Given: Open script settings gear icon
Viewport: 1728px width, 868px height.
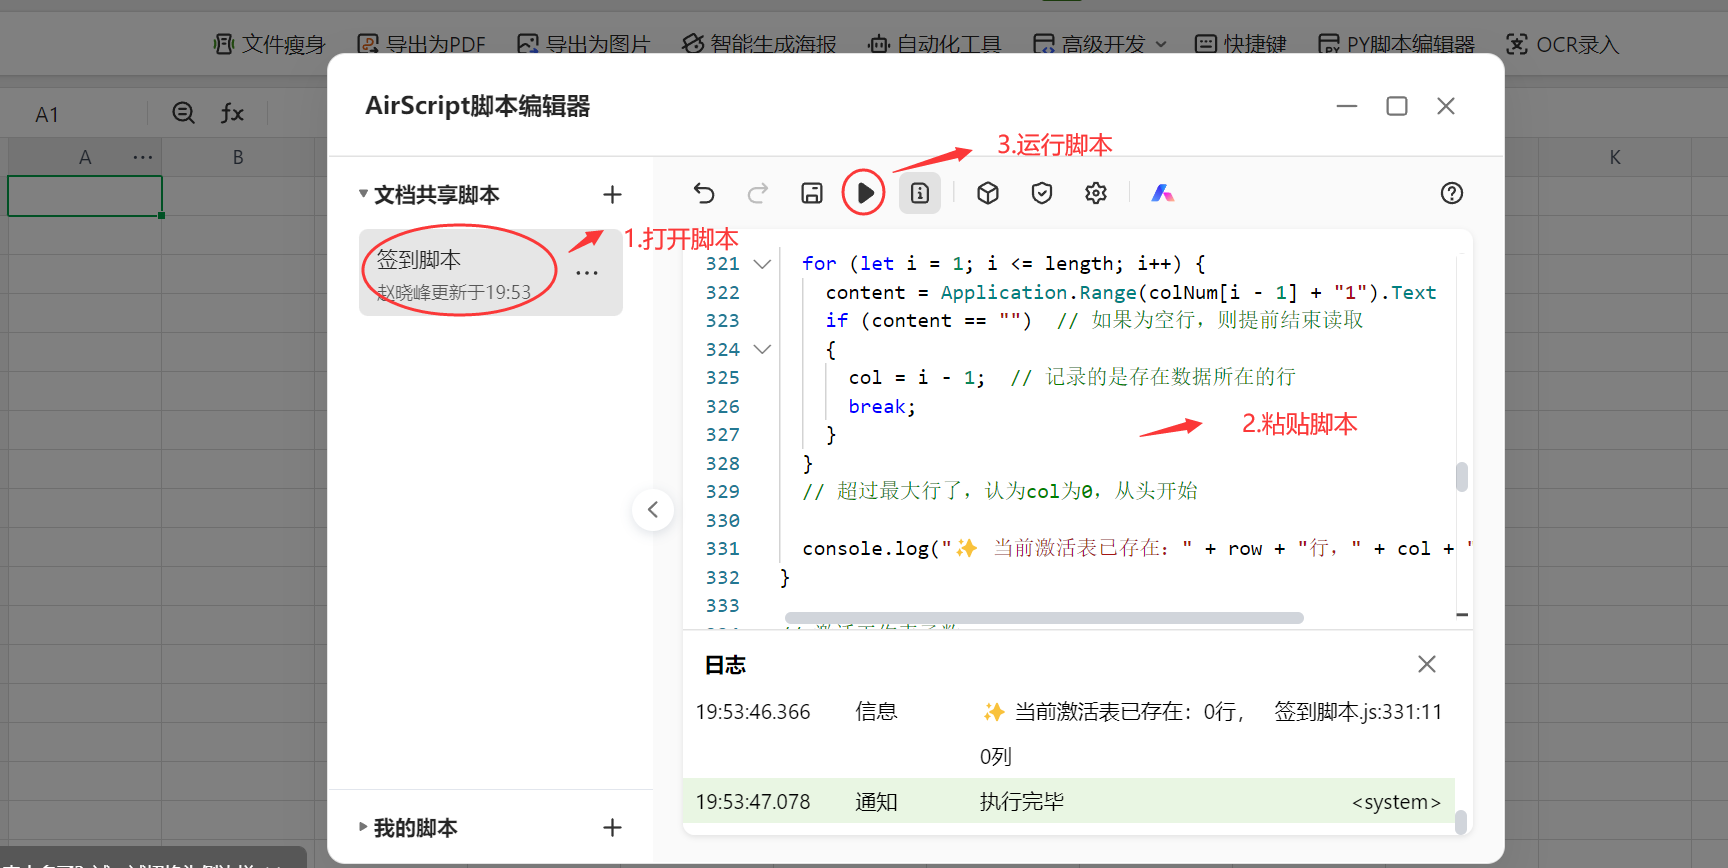Looking at the screenshot, I should (1096, 193).
